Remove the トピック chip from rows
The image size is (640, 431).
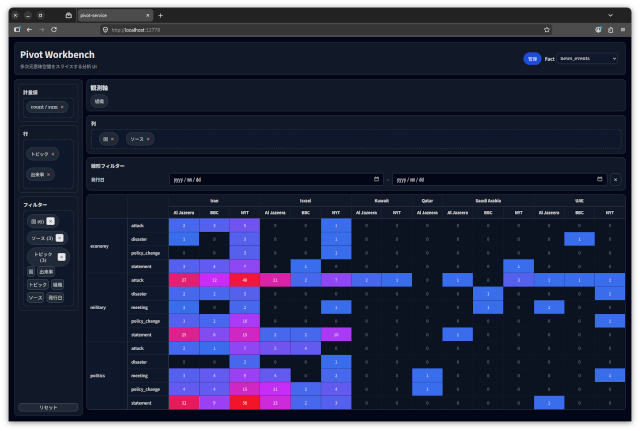coord(54,154)
